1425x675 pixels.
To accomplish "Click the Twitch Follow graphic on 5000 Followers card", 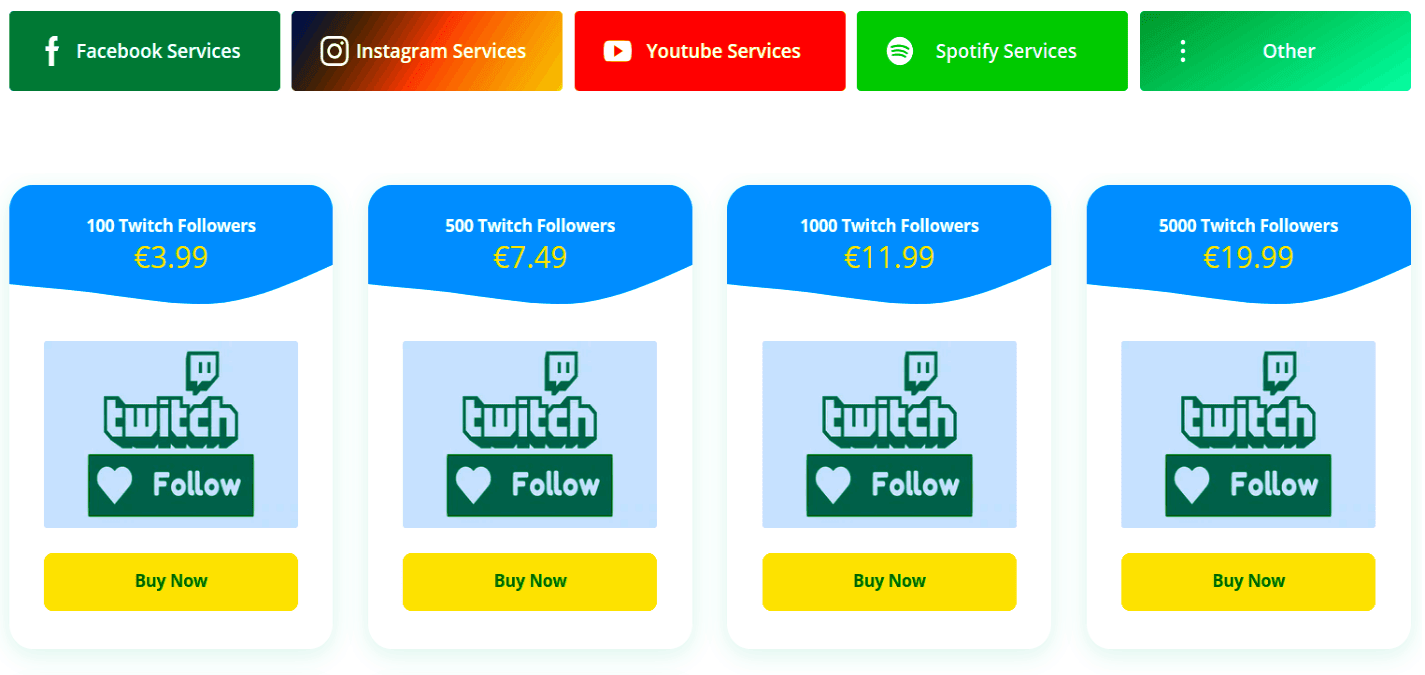I will 1248,484.
